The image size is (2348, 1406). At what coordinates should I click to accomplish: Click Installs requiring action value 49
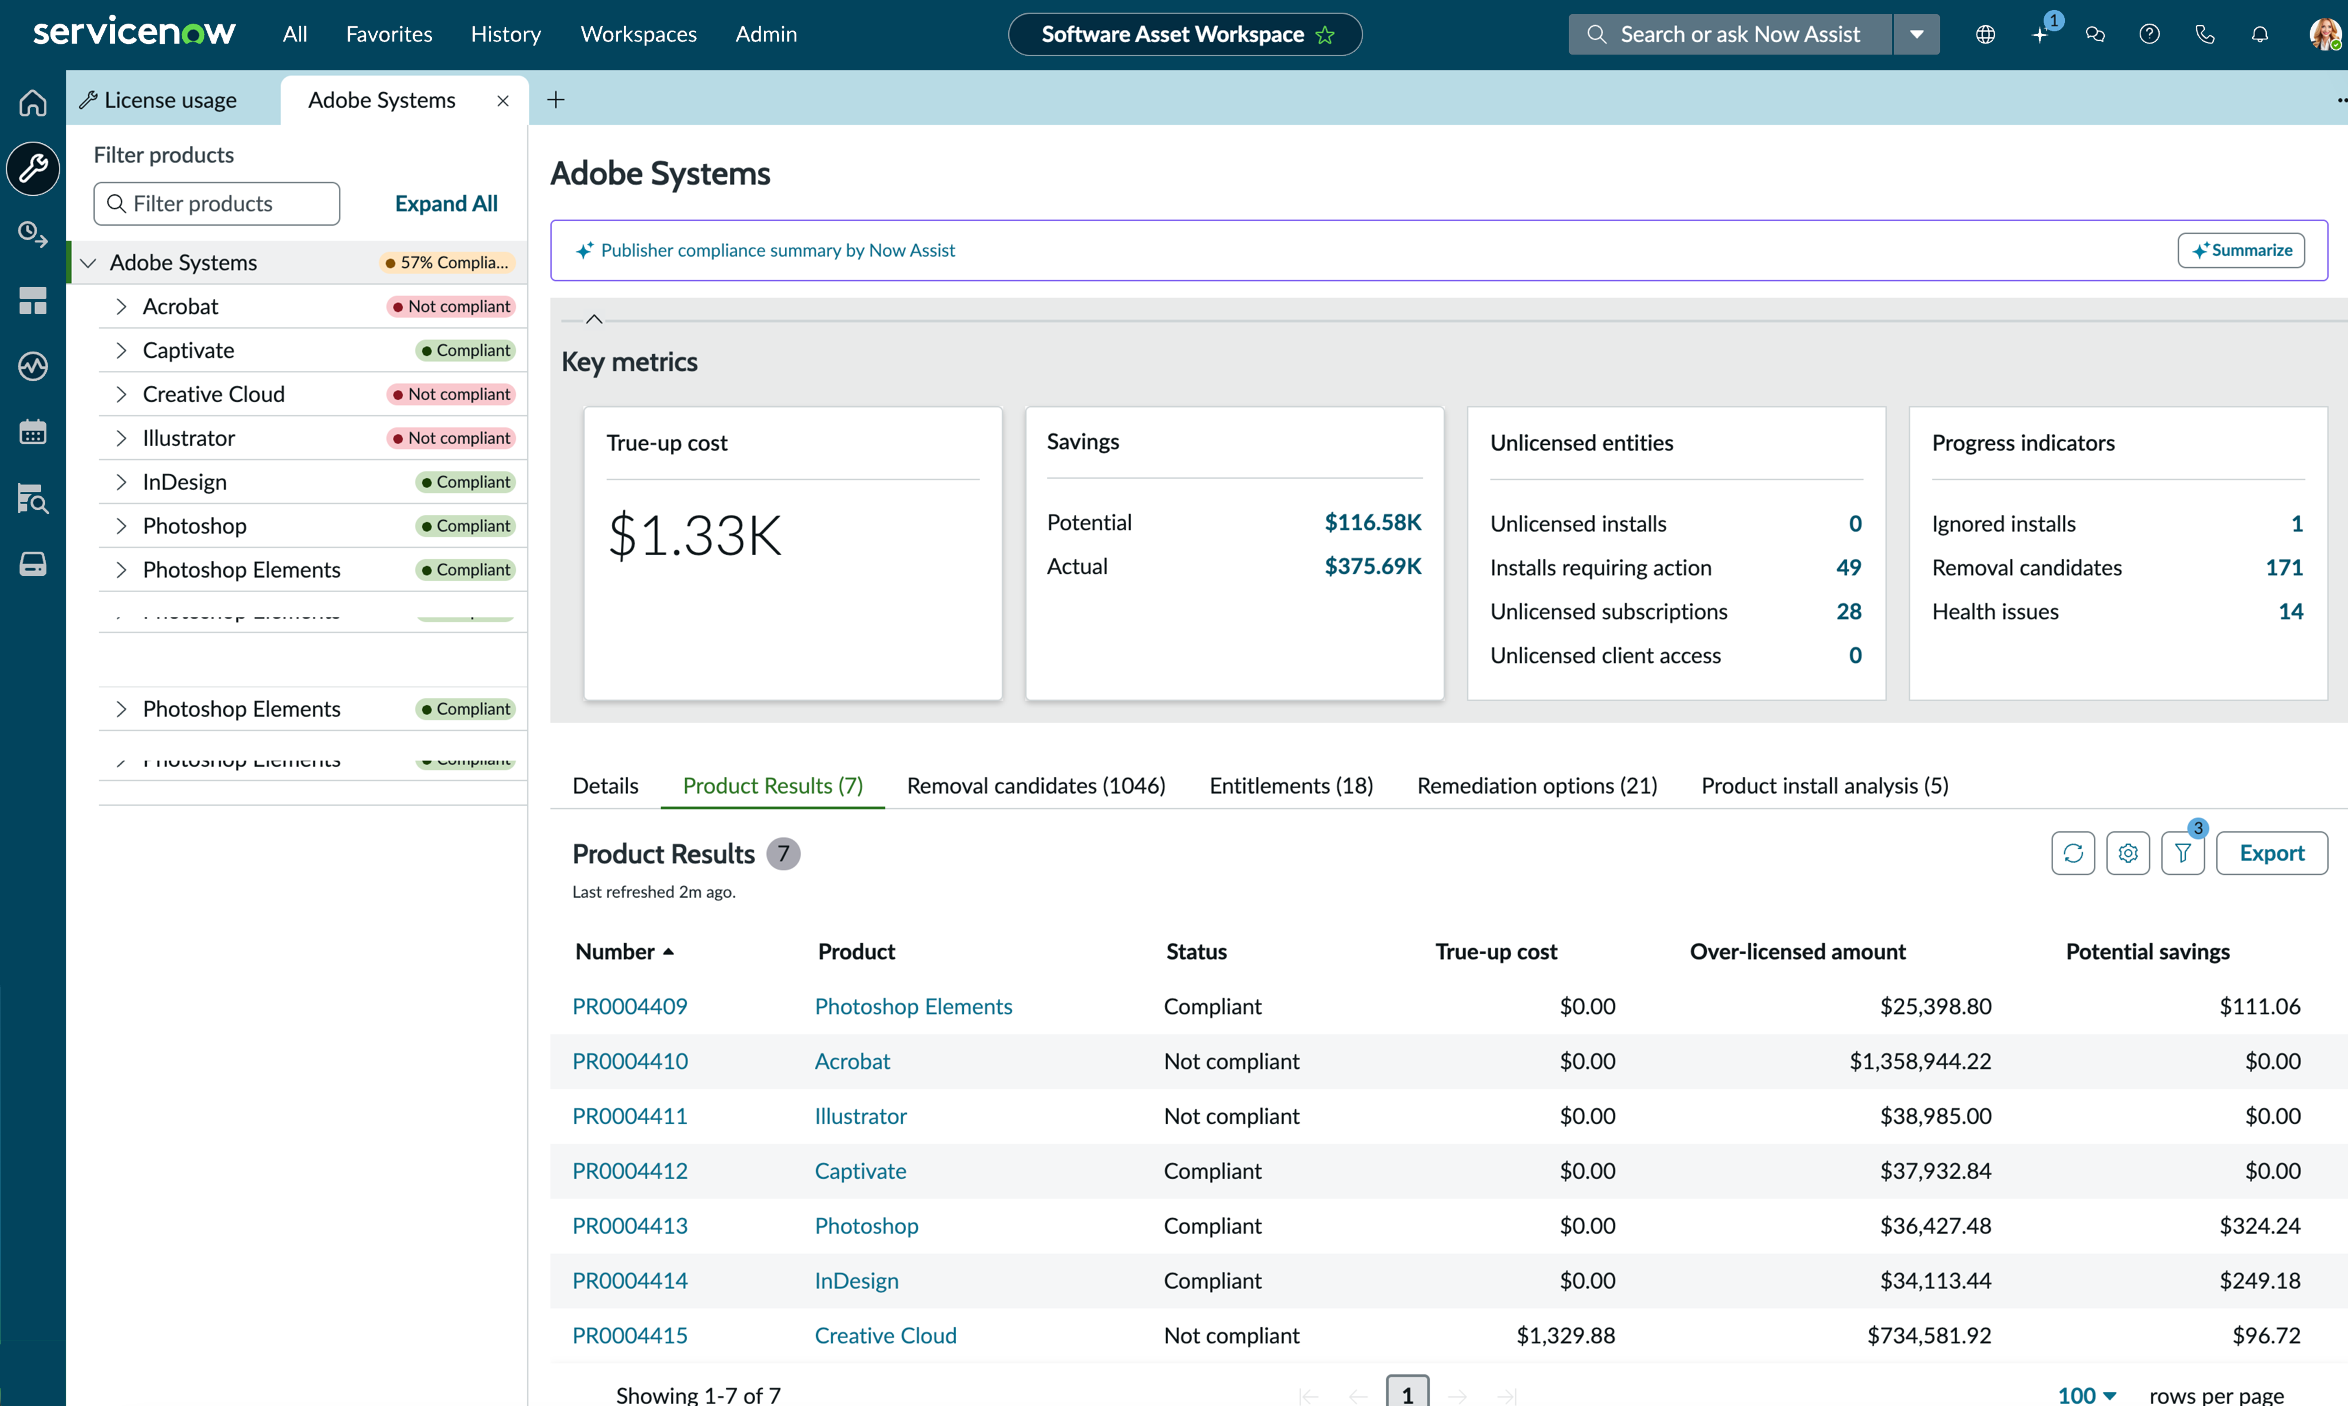point(1848,567)
